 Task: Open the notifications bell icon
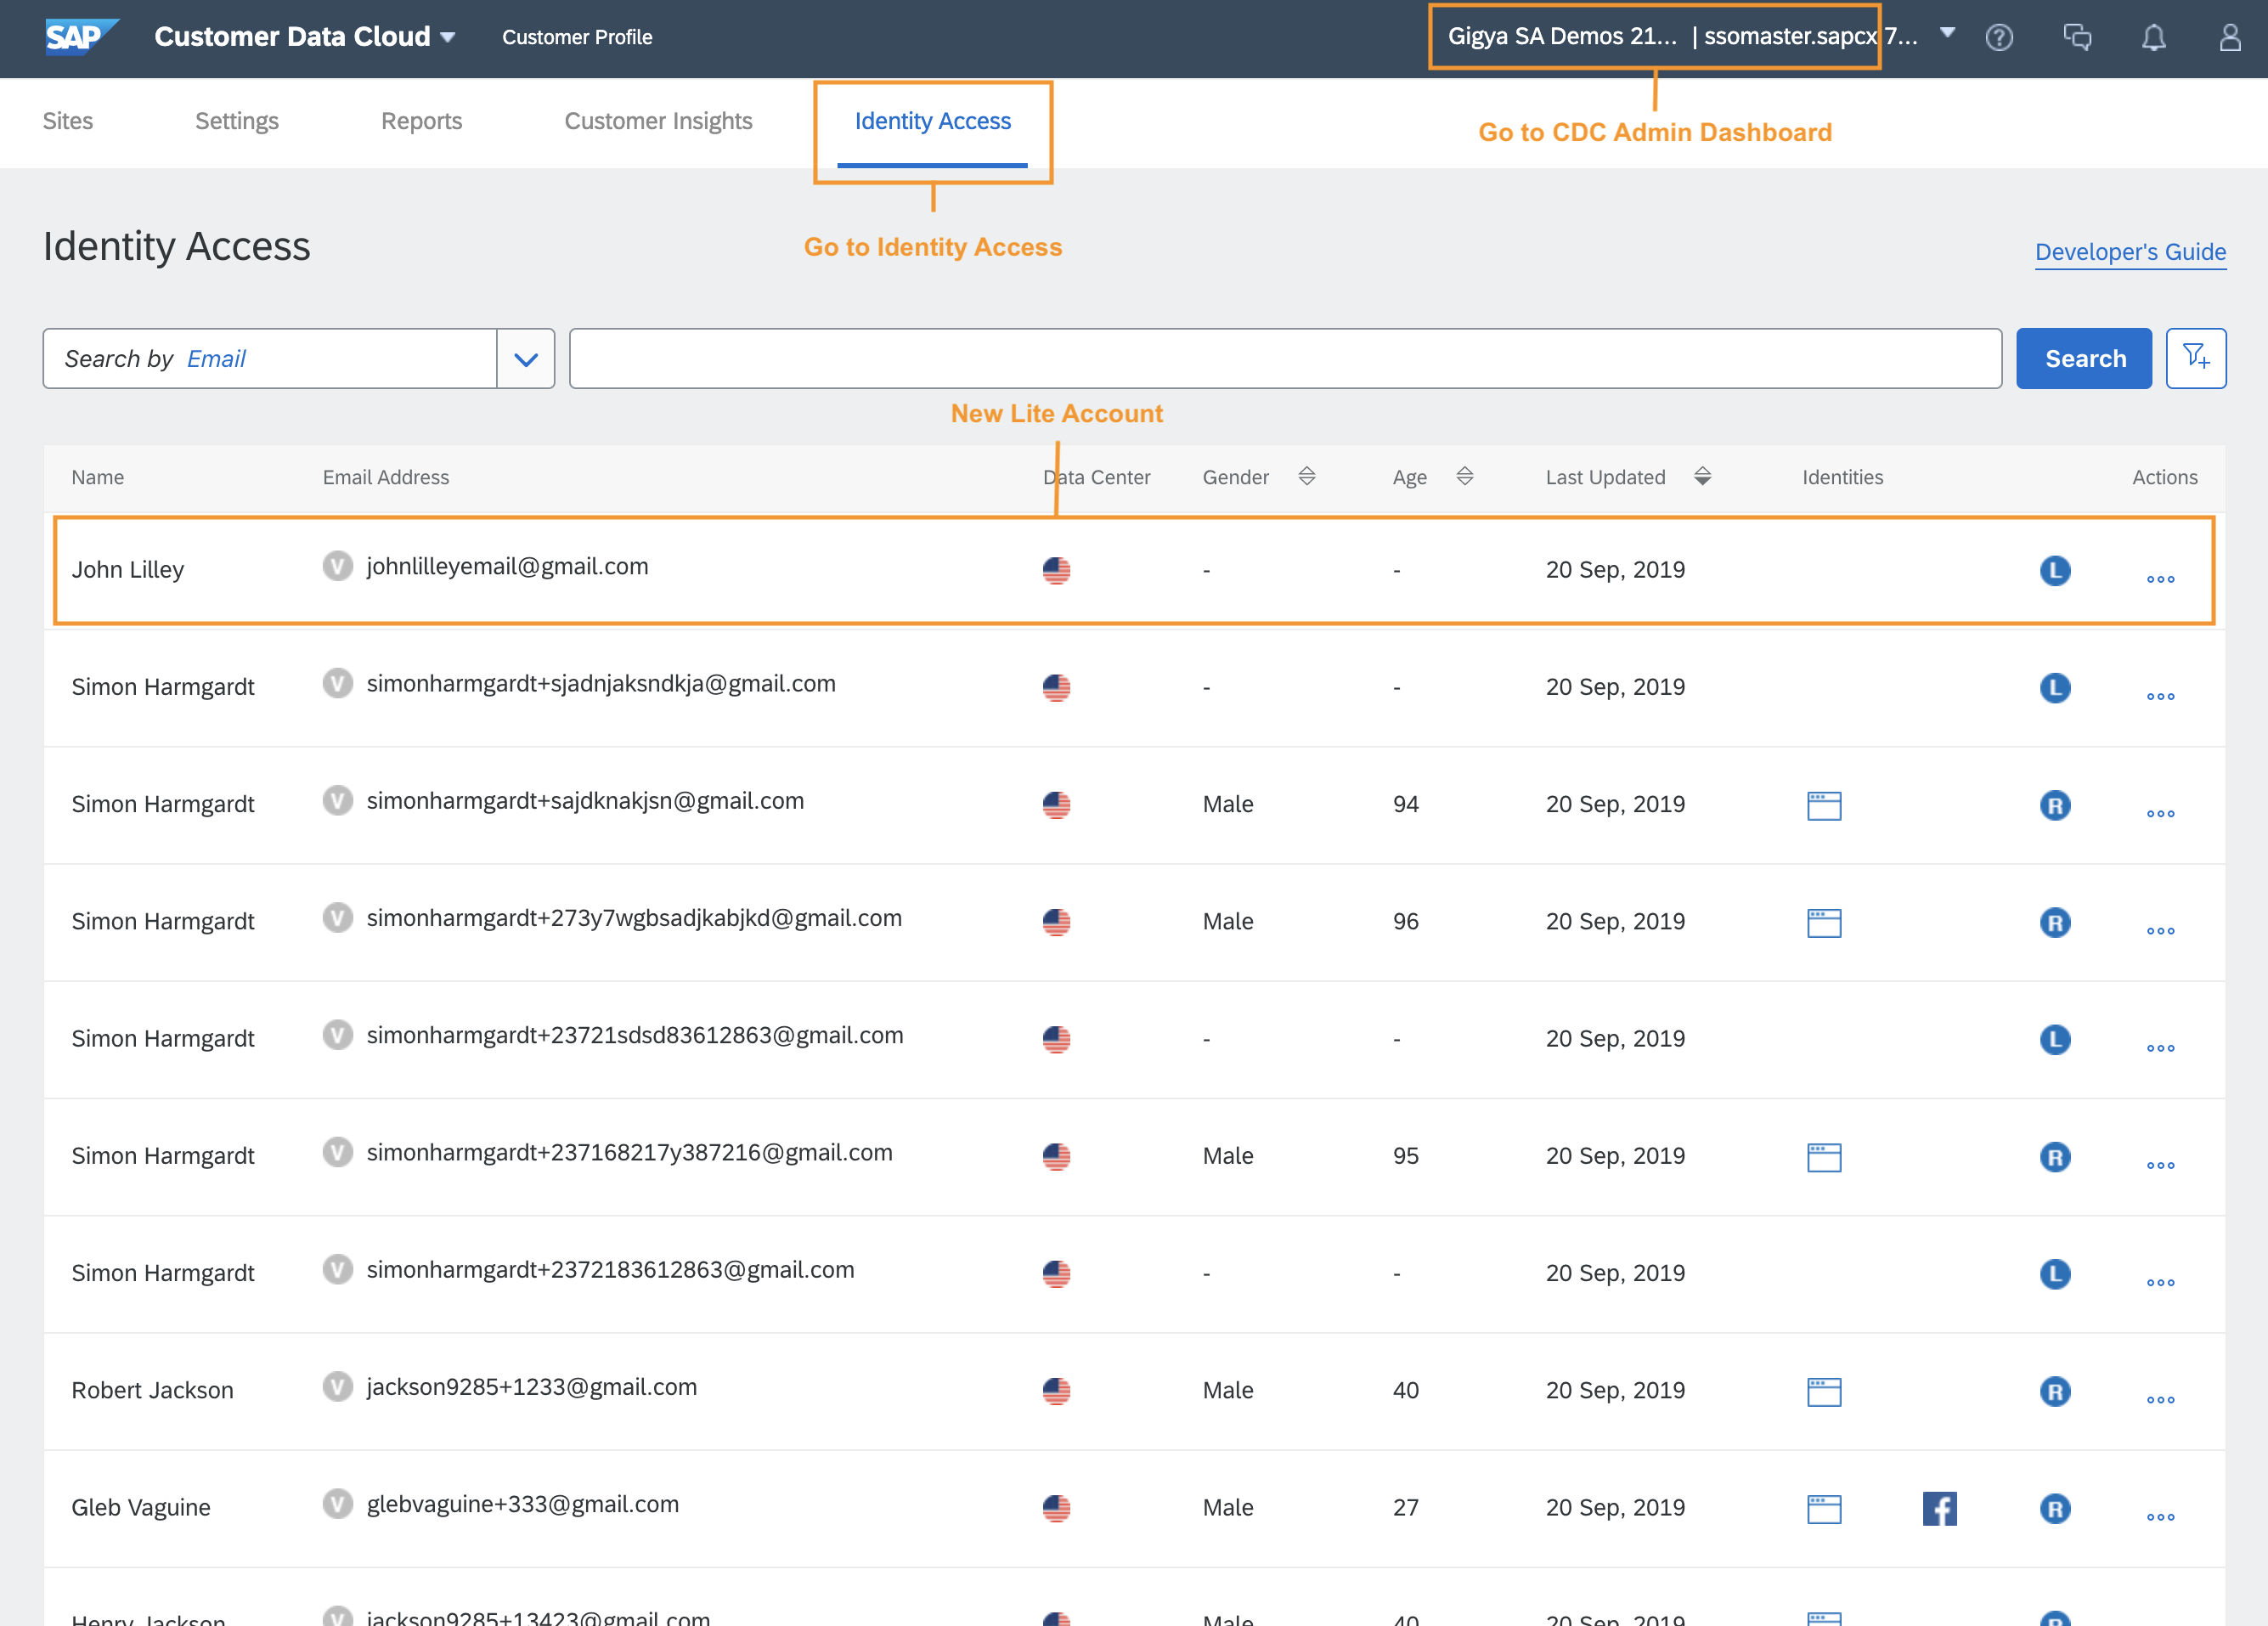coord(2153,38)
